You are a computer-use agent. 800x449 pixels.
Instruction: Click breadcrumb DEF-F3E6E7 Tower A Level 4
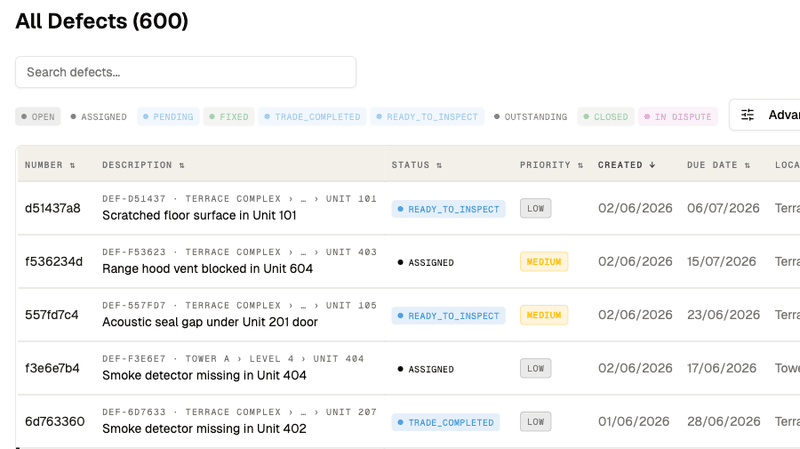233,359
